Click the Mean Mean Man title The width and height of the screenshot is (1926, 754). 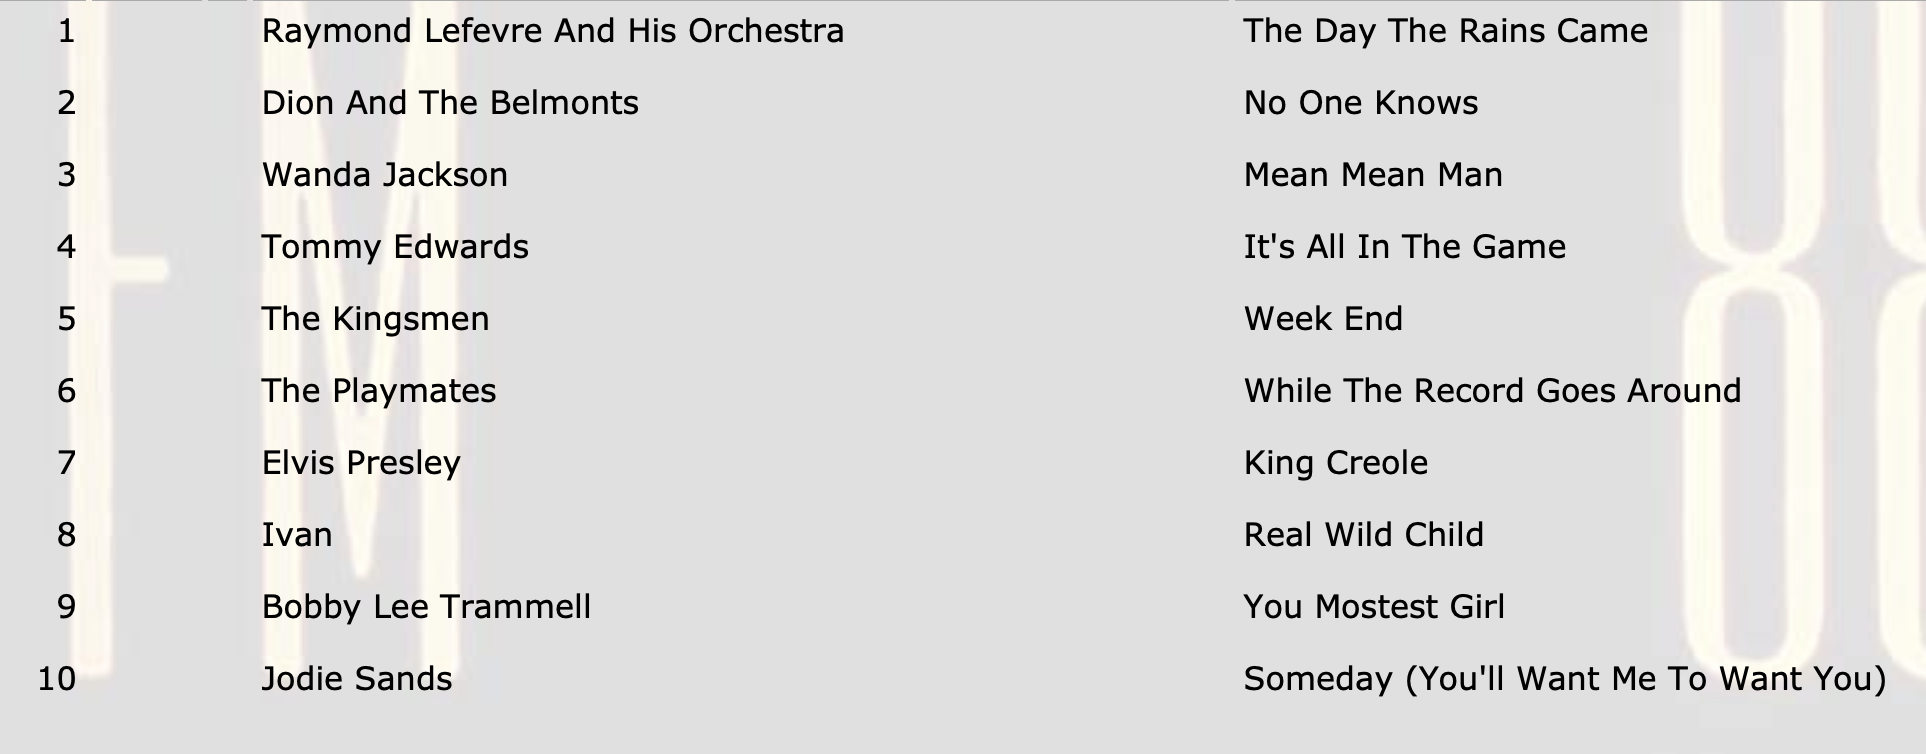[1373, 175]
